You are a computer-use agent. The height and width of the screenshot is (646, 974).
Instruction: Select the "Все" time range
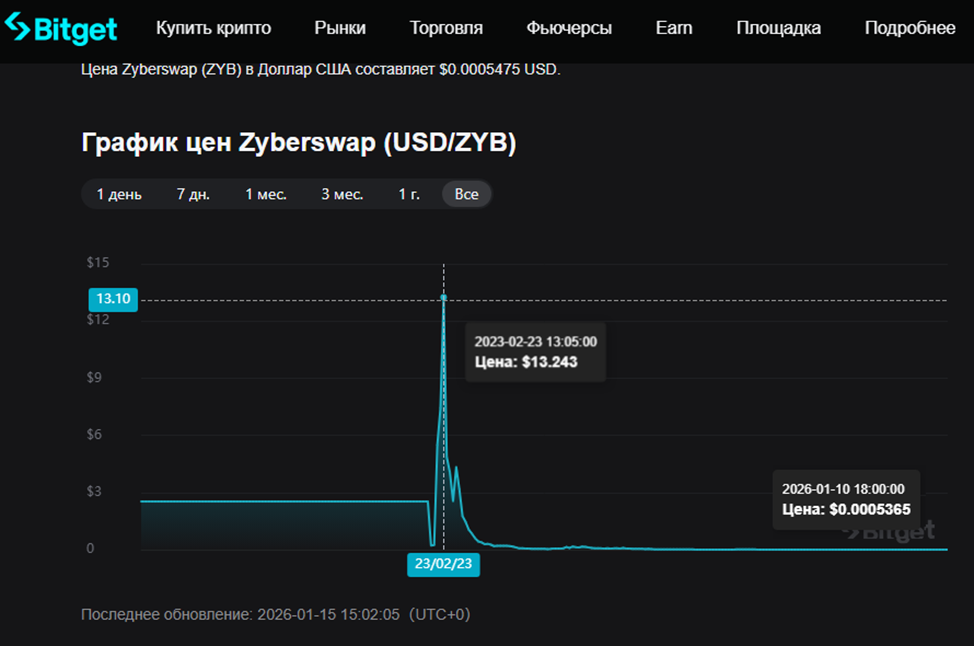click(466, 194)
